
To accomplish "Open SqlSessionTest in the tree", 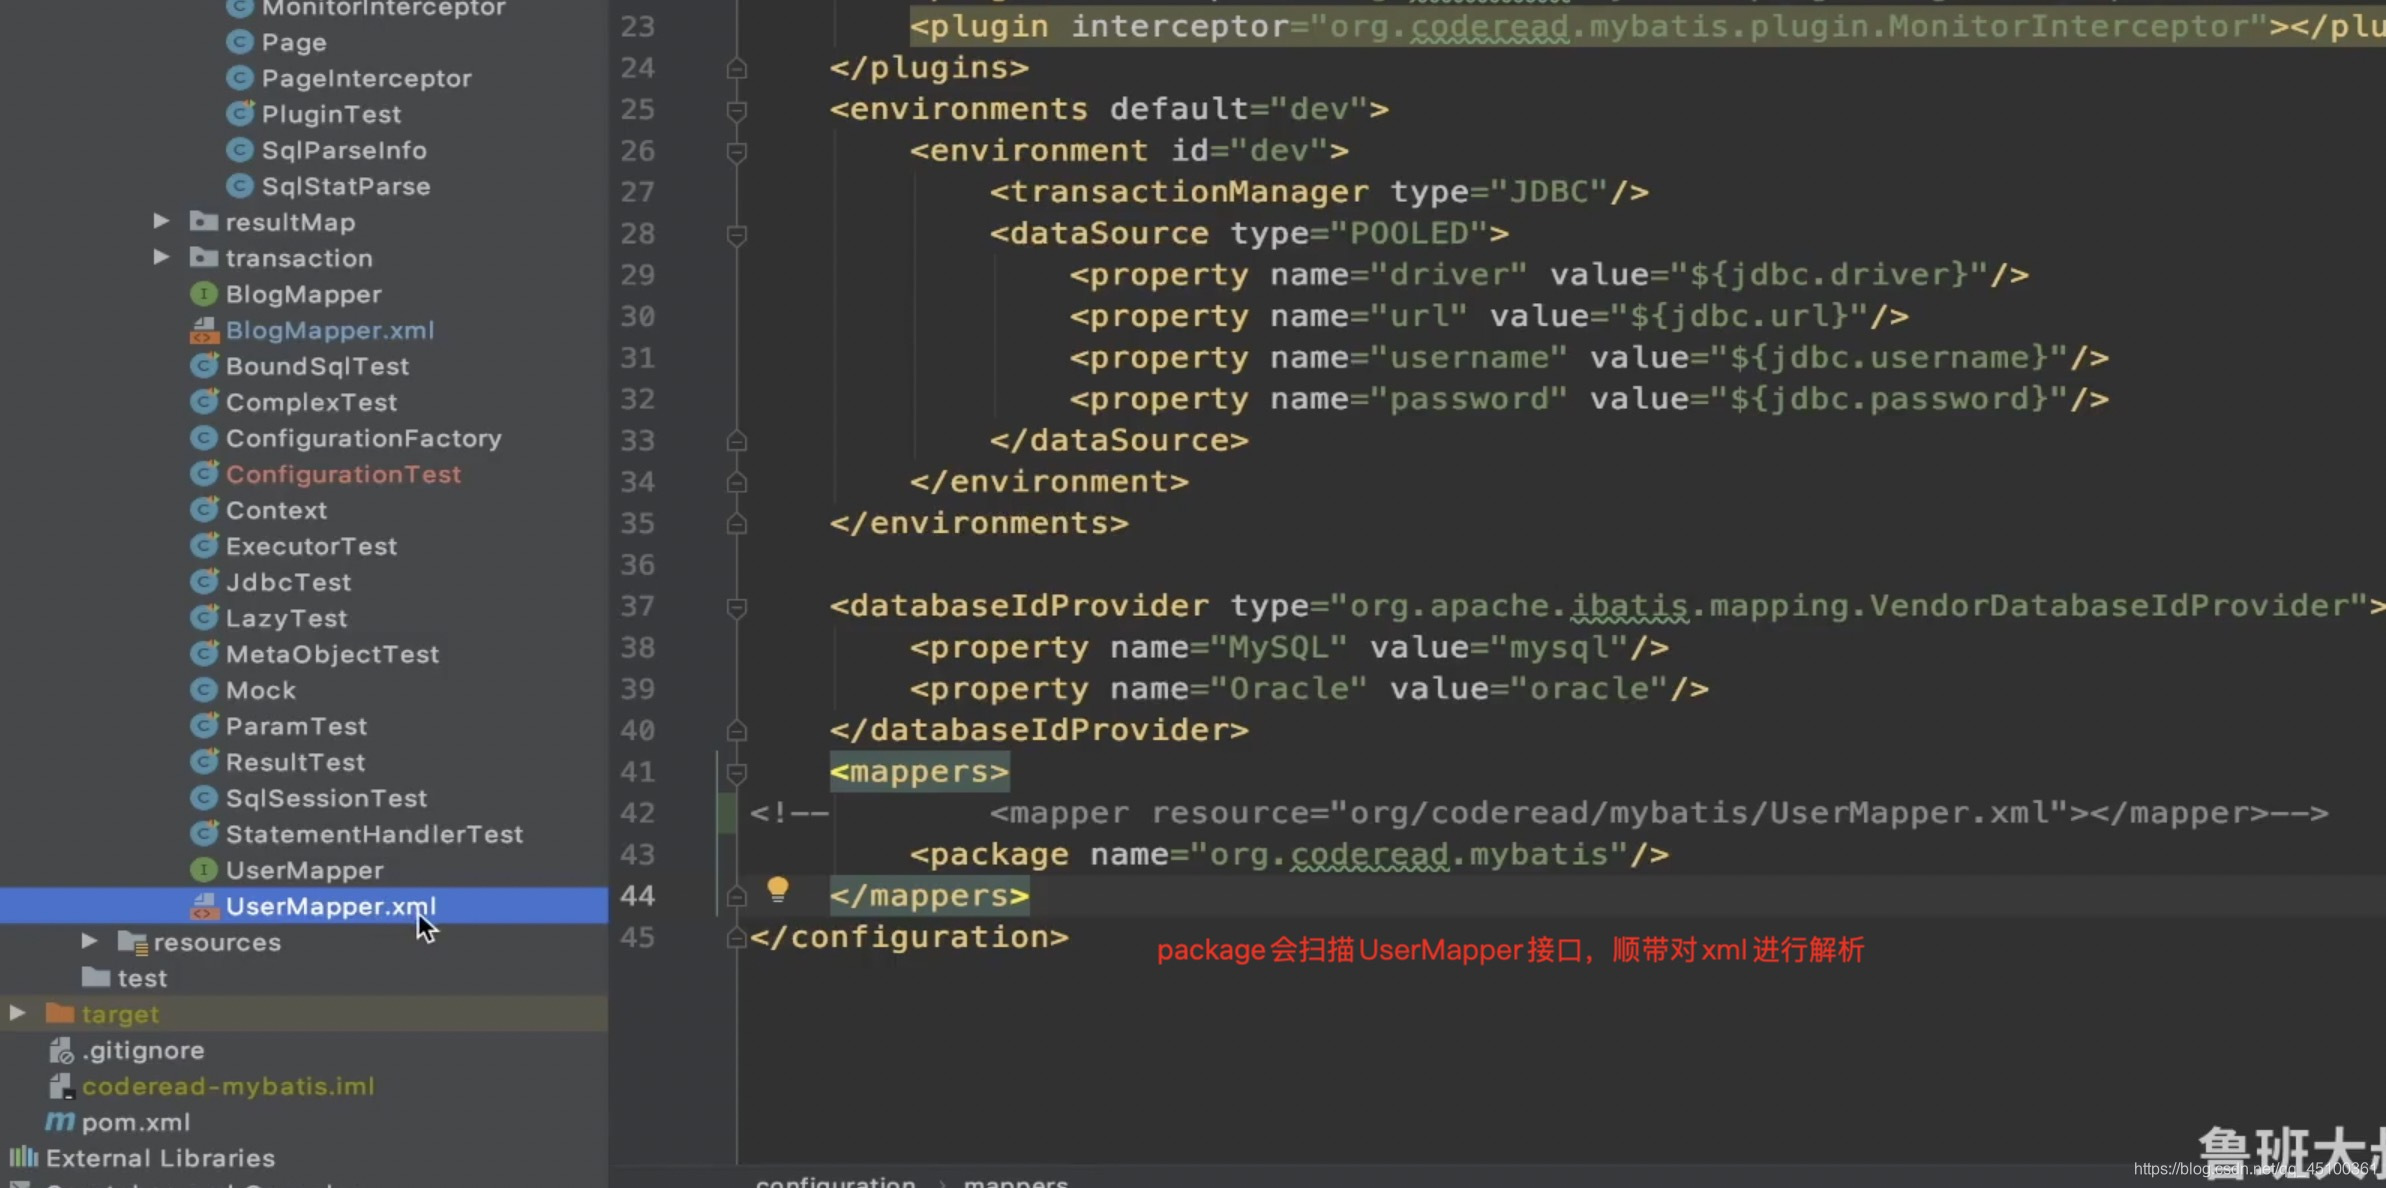I will (x=326, y=798).
